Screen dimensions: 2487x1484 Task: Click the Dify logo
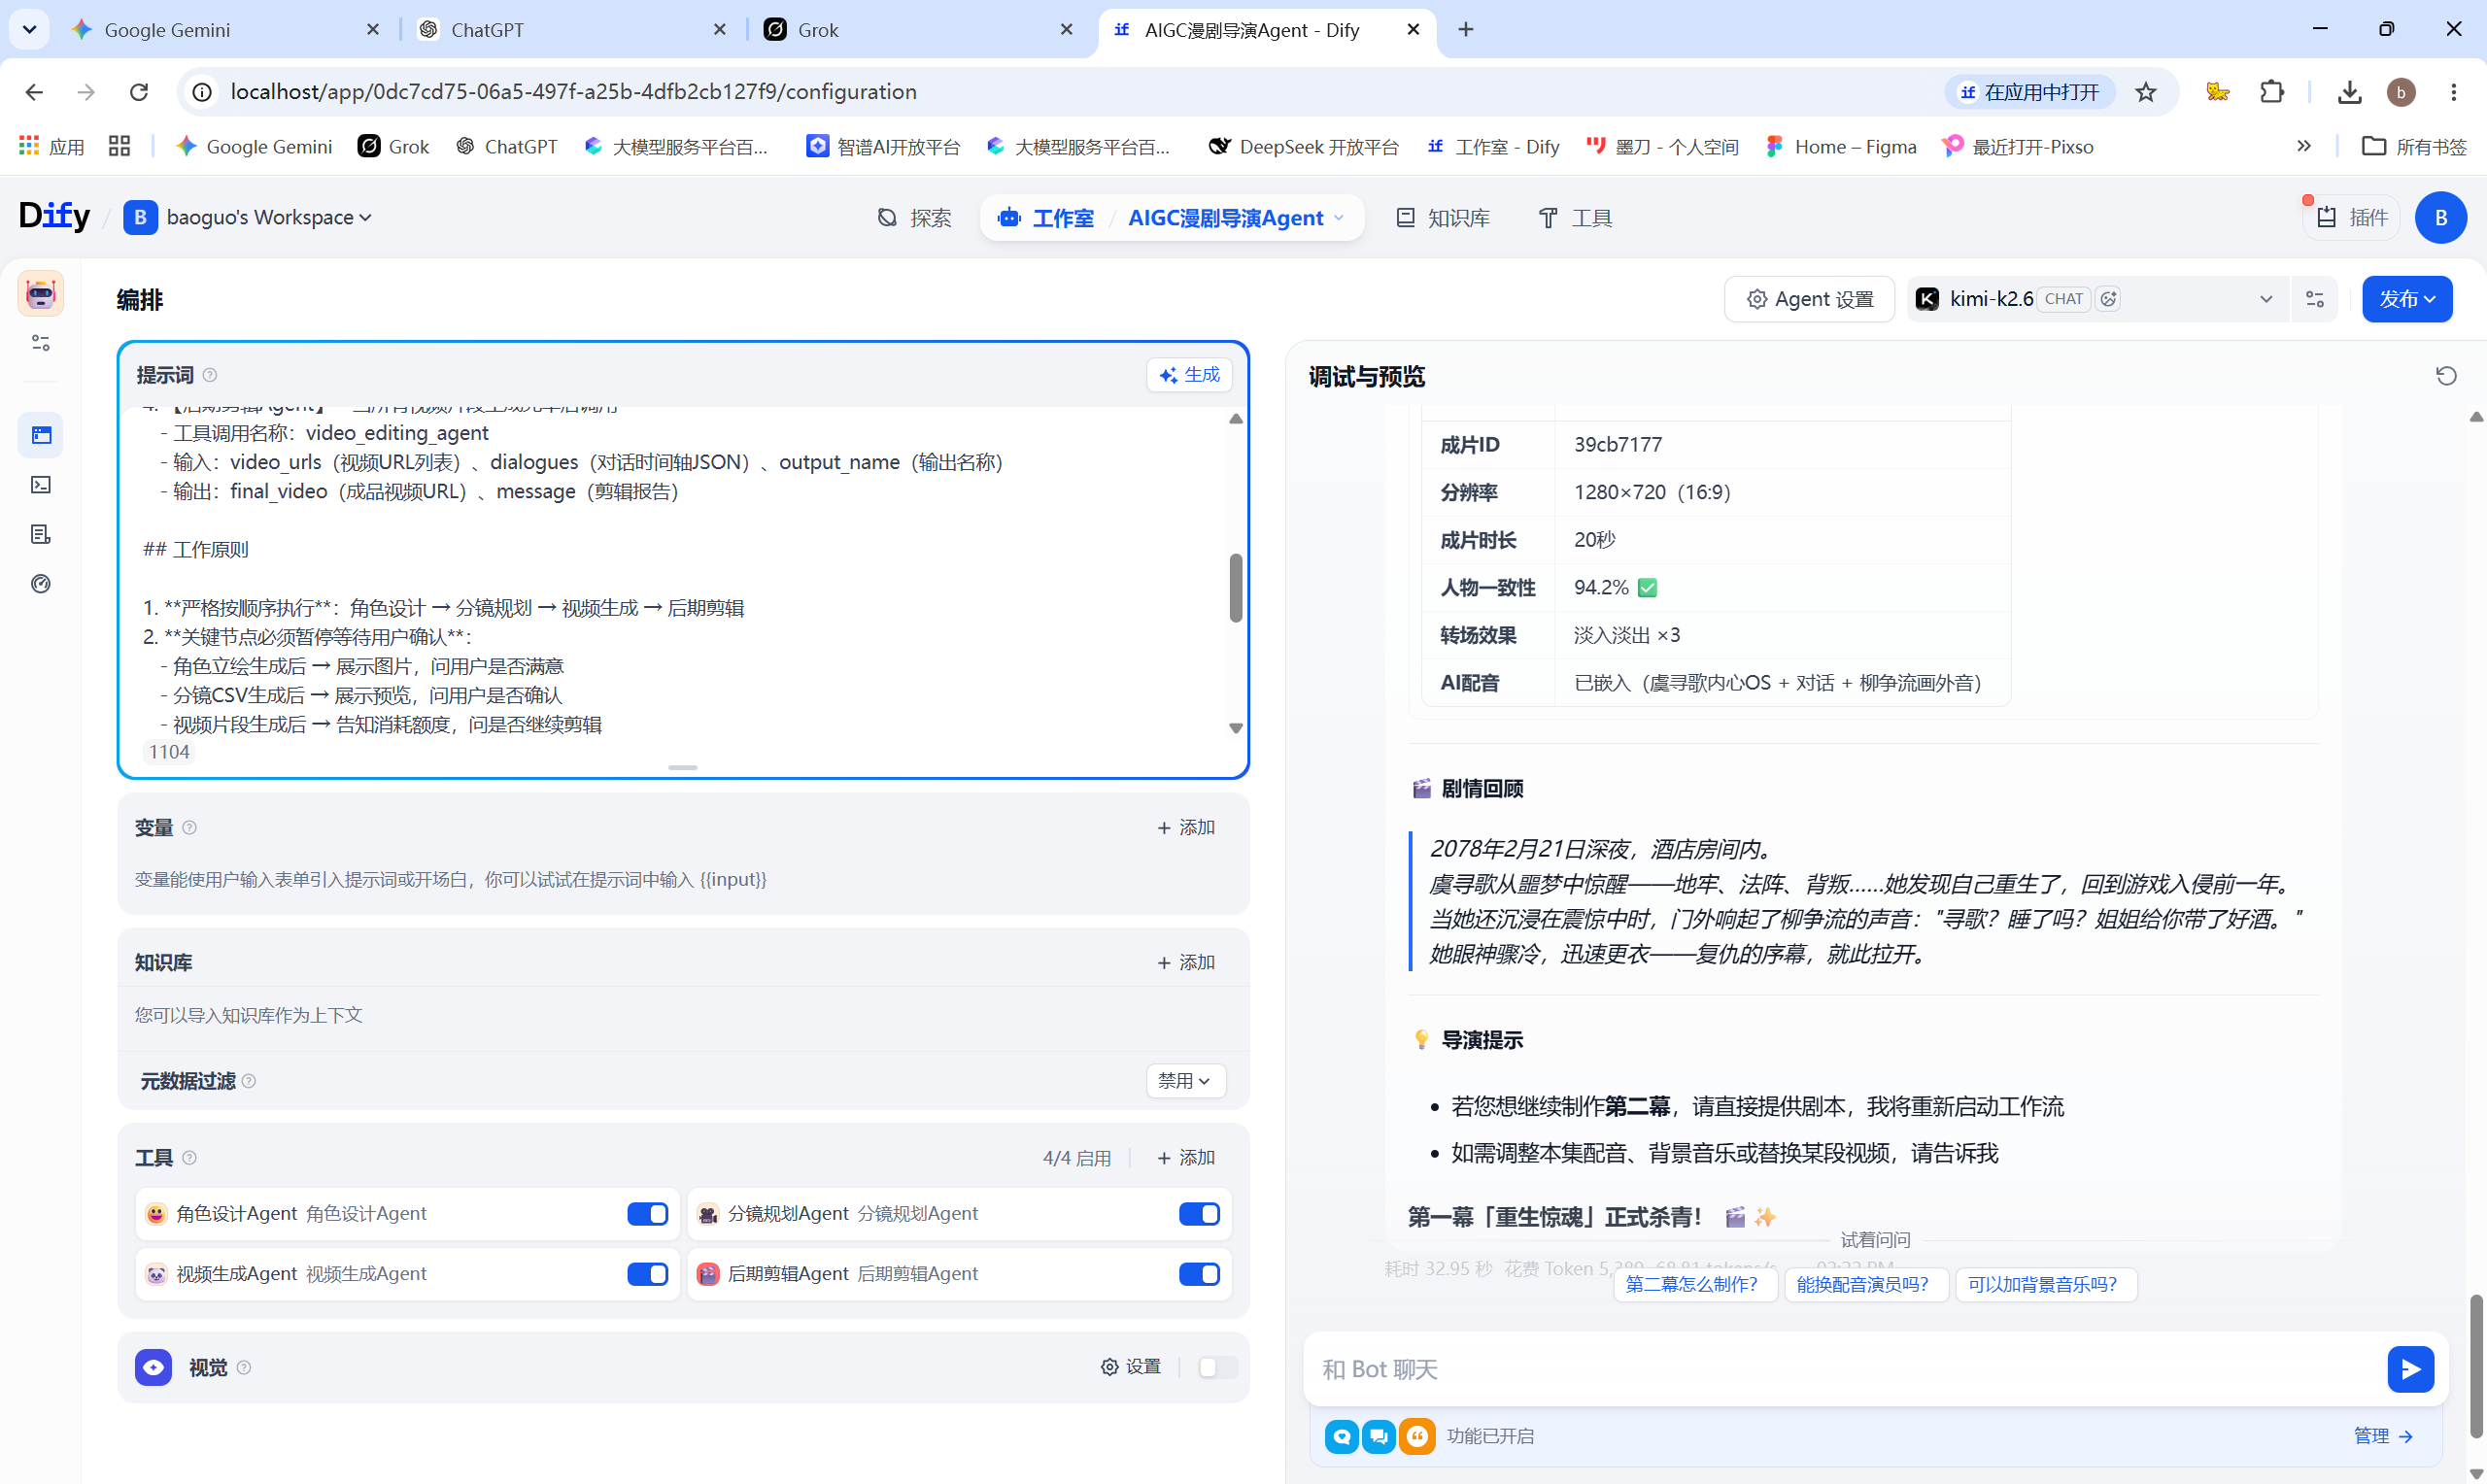[x=54, y=216]
